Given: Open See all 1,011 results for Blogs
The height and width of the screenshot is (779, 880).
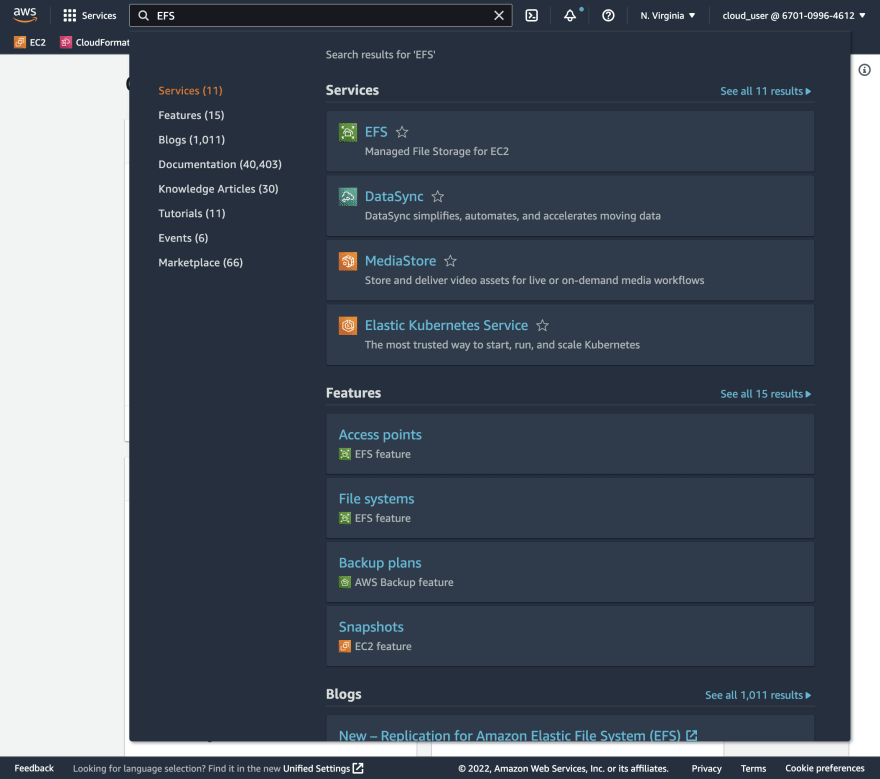Looking at the screenshot, I should coord(758,695).
